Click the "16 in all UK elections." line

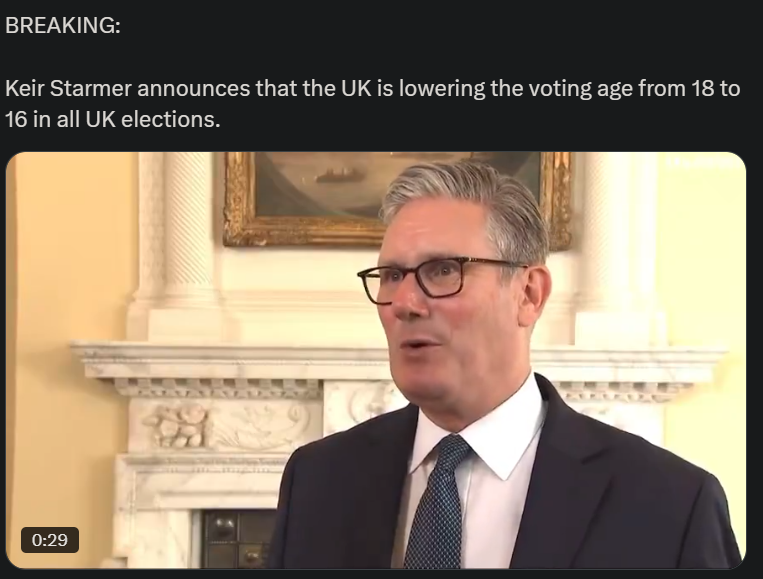coord(113,120)
